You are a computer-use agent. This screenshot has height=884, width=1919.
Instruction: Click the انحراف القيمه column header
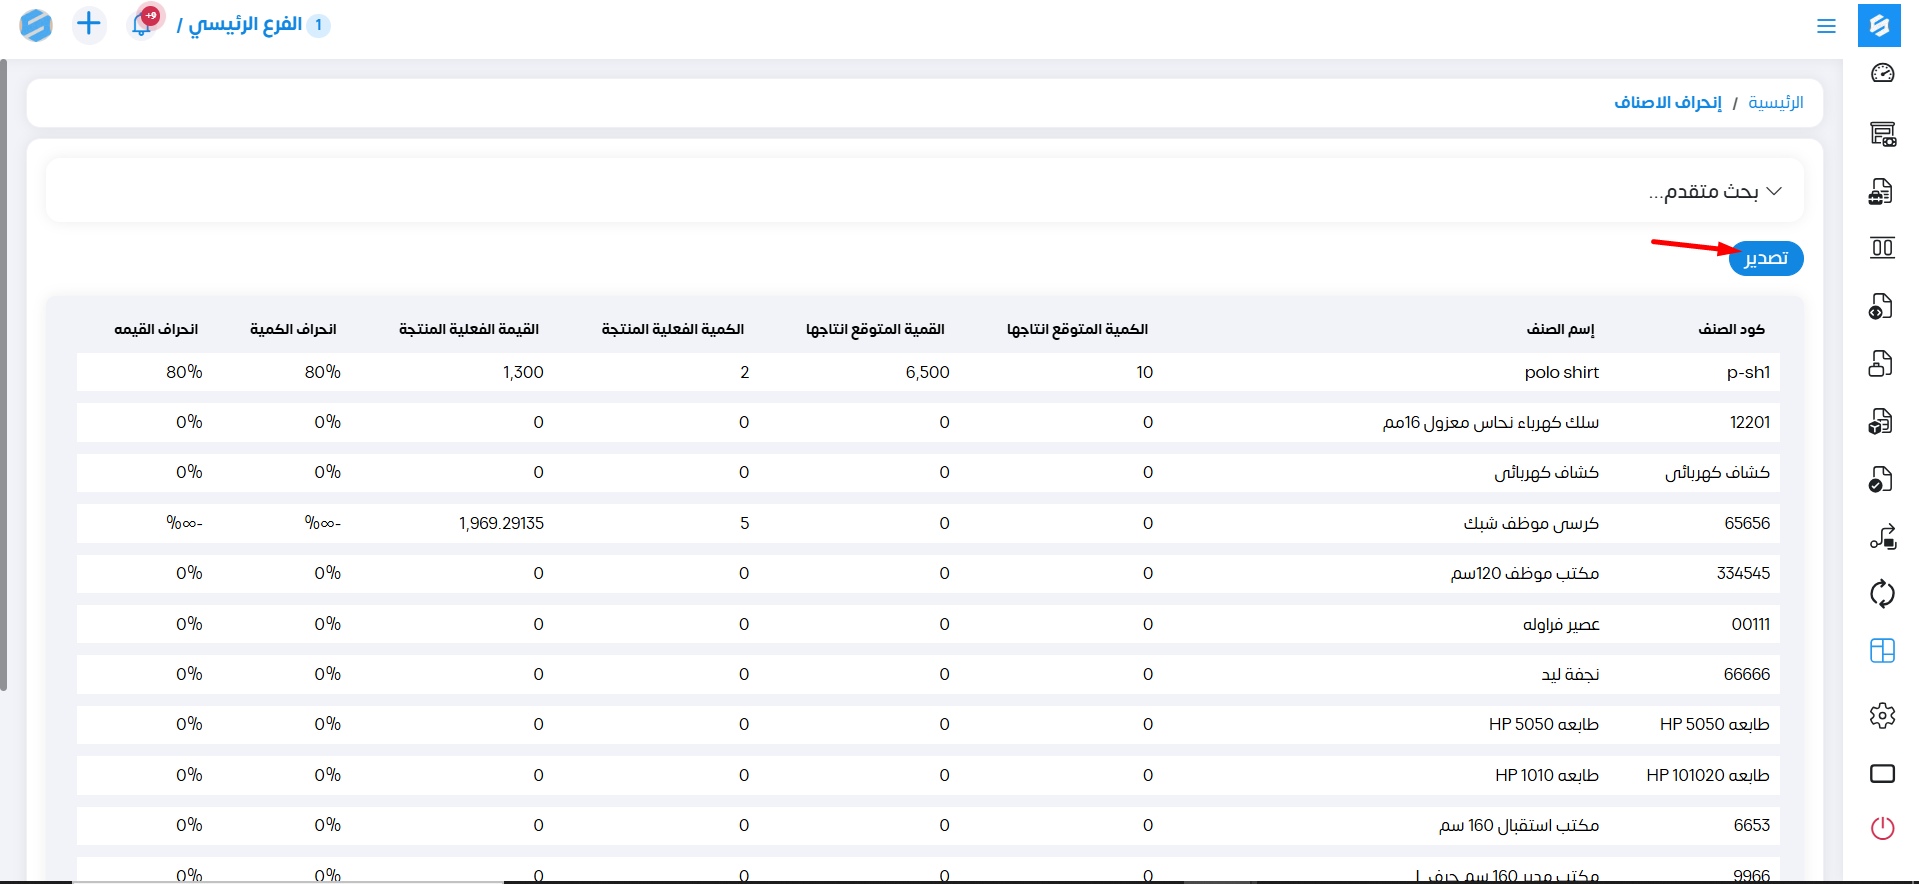click(x=156, y=329)
